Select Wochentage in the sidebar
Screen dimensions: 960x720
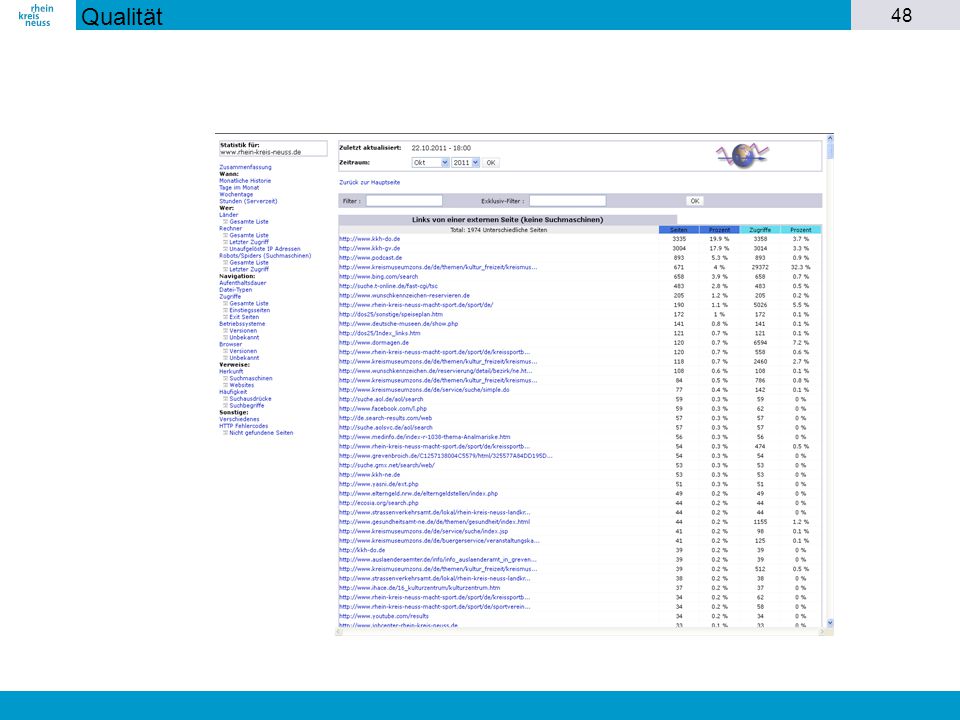click(x=236, y=194)
